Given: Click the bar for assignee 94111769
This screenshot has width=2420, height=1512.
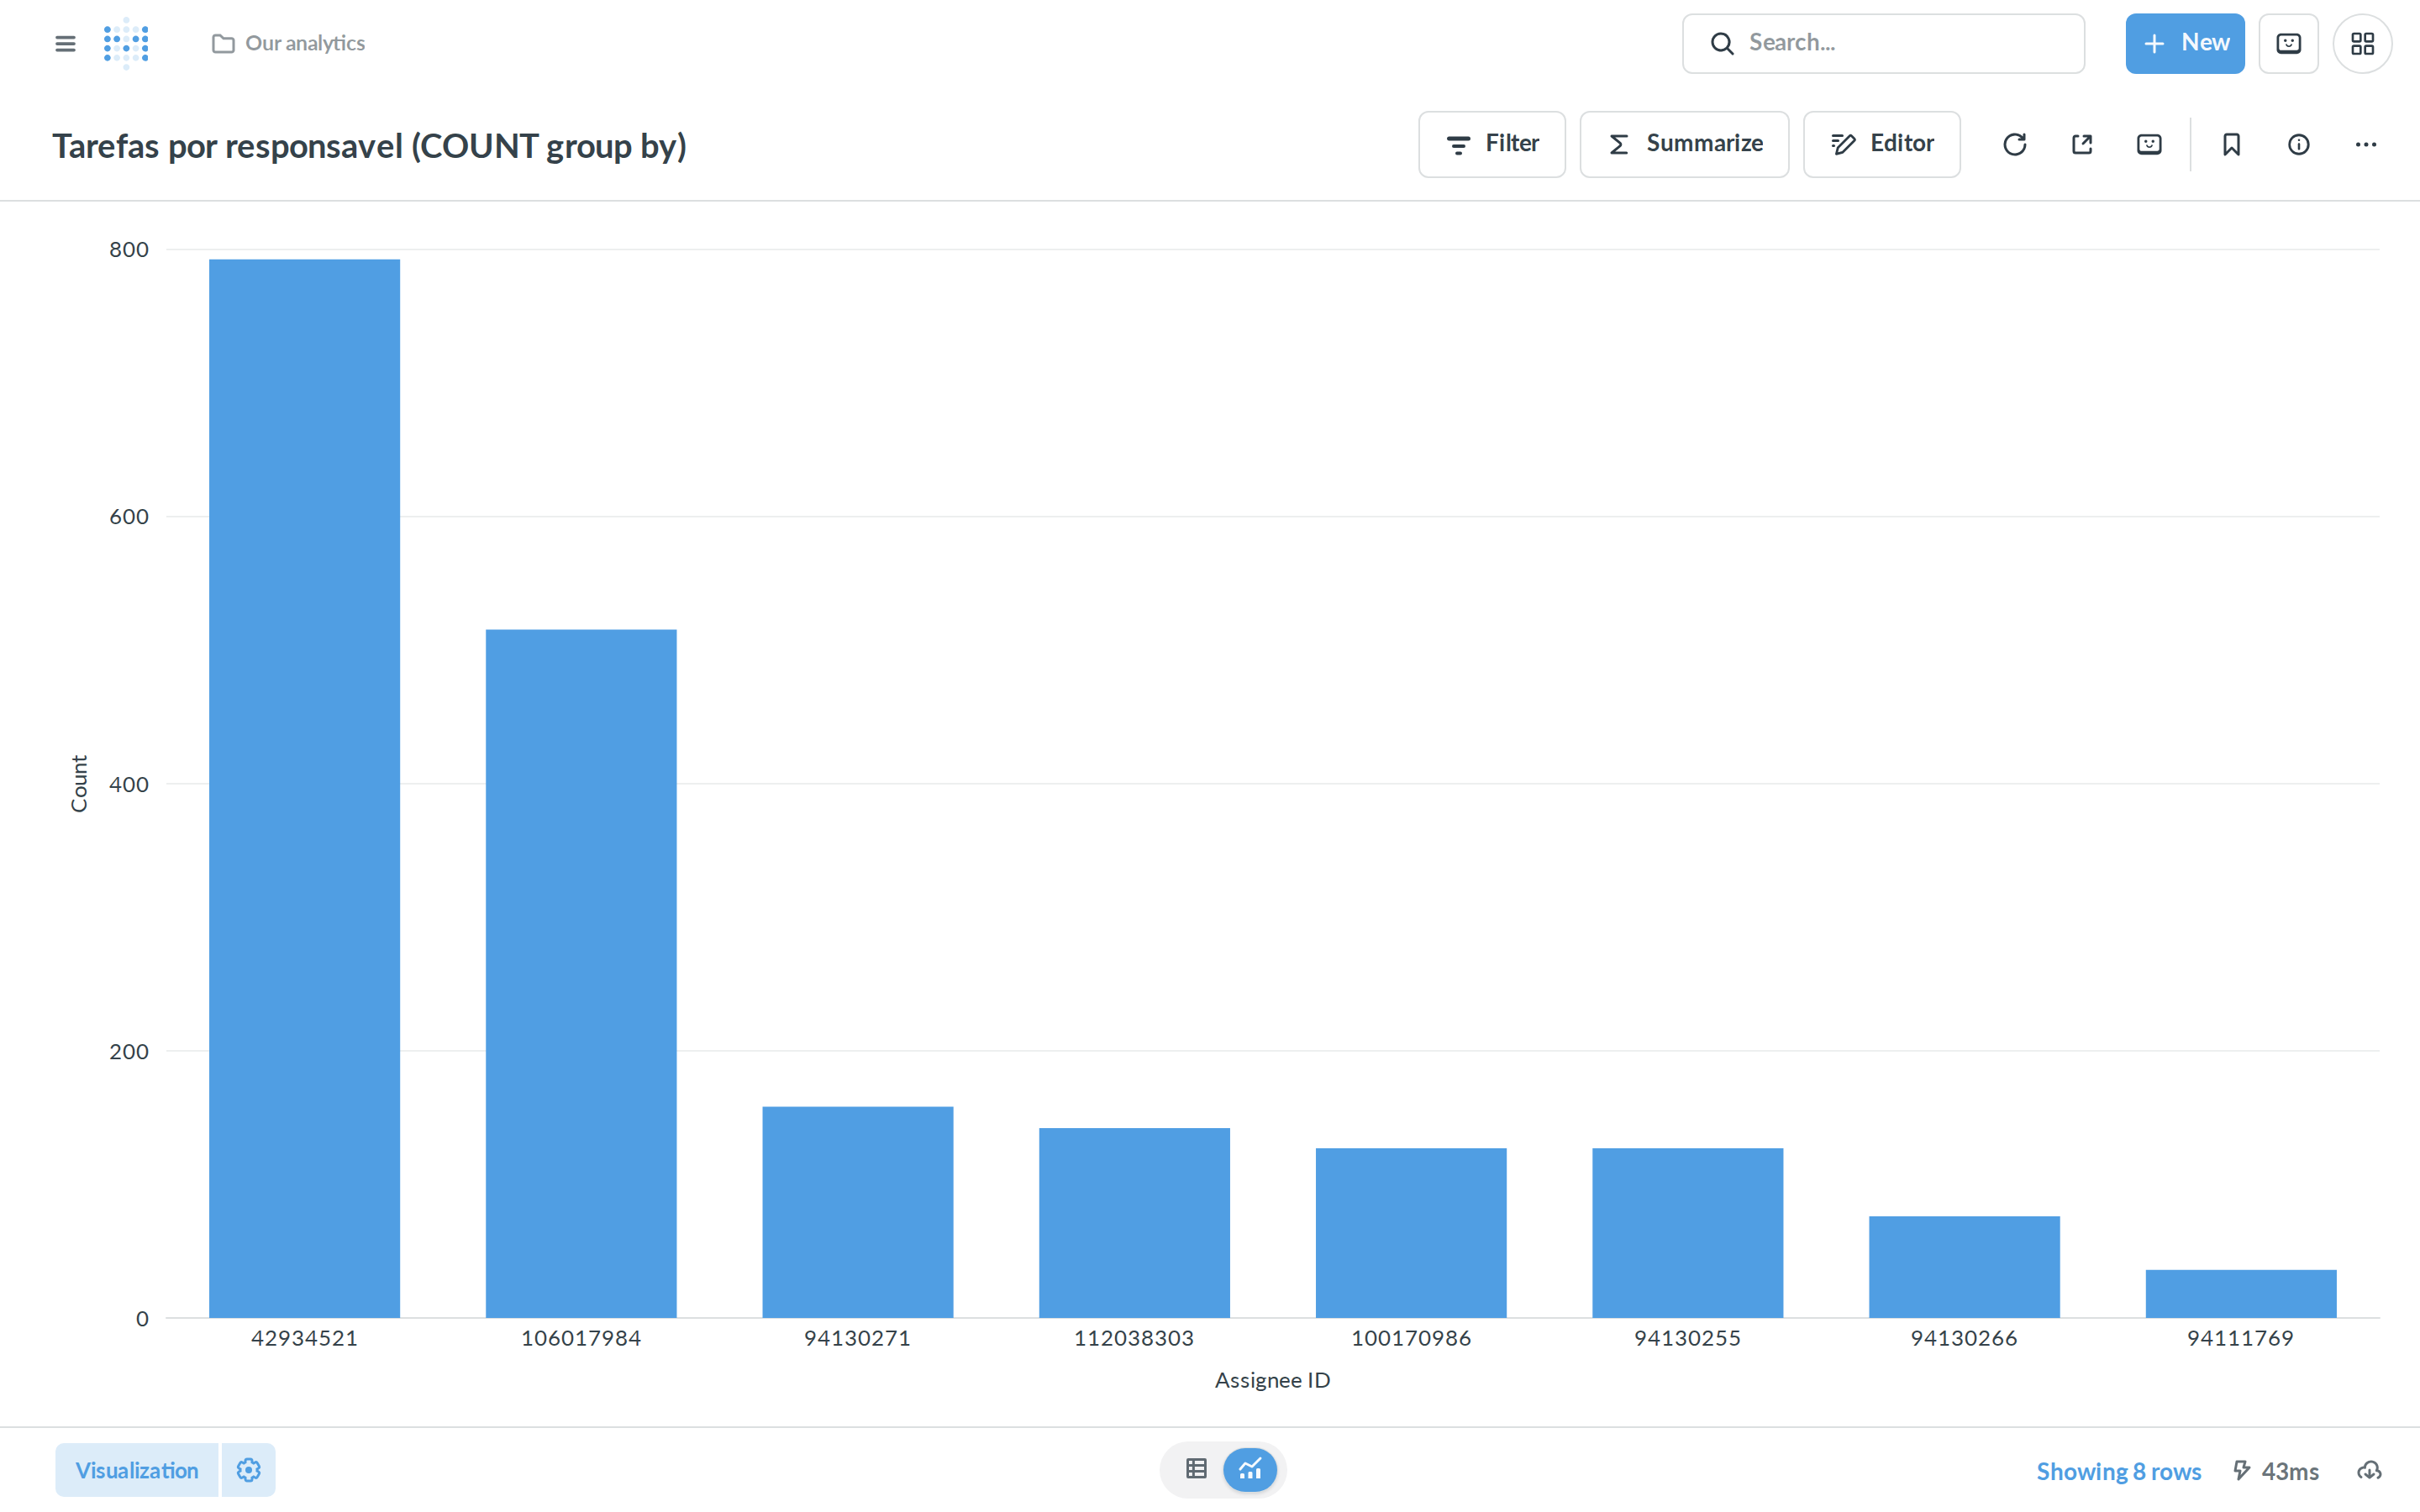Looking at the screenshot, I should pos(2241,1293).
